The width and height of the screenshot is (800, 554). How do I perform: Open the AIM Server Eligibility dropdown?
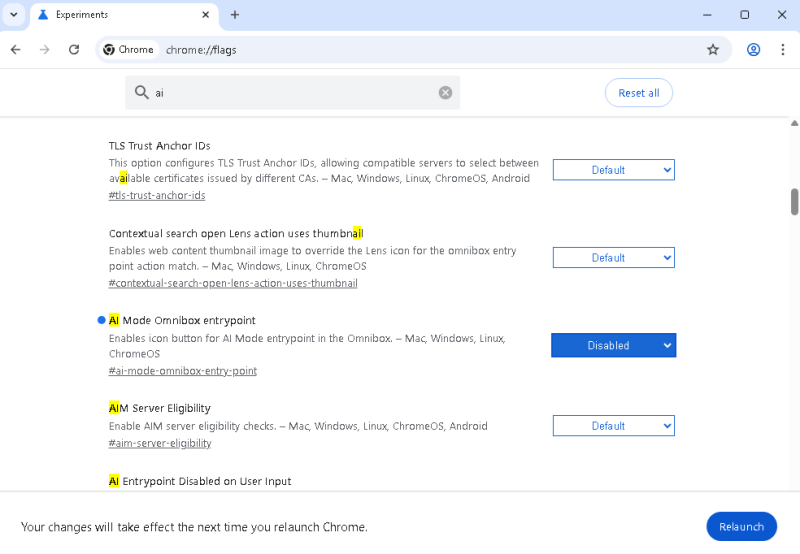coord(614,426)
